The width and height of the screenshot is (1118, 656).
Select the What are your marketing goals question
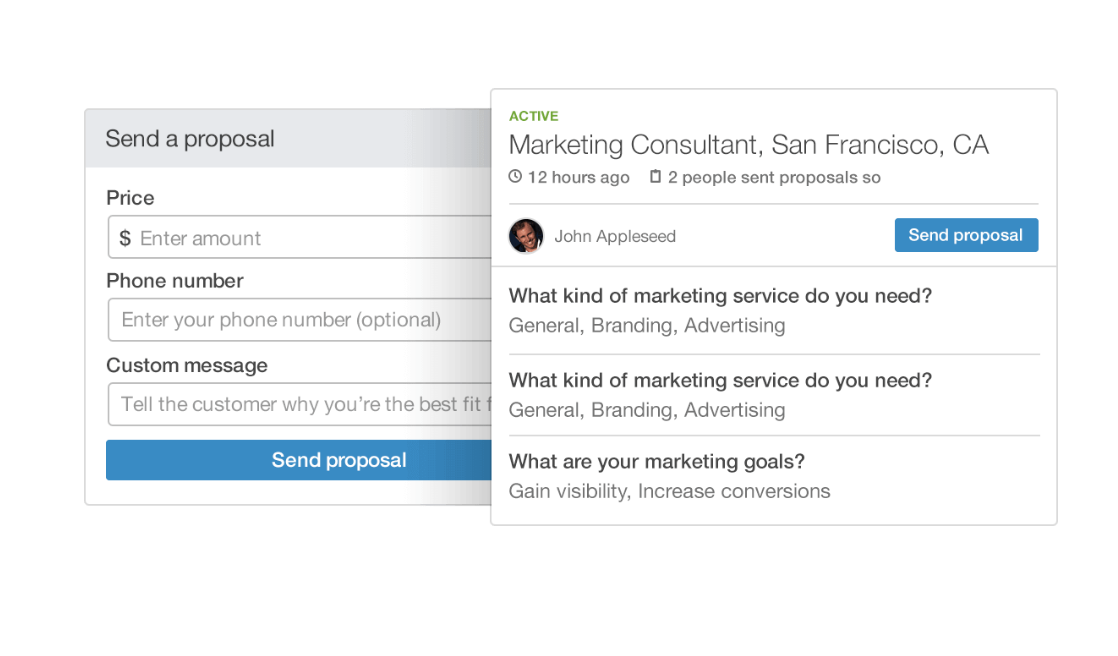(x=656, y=461)
